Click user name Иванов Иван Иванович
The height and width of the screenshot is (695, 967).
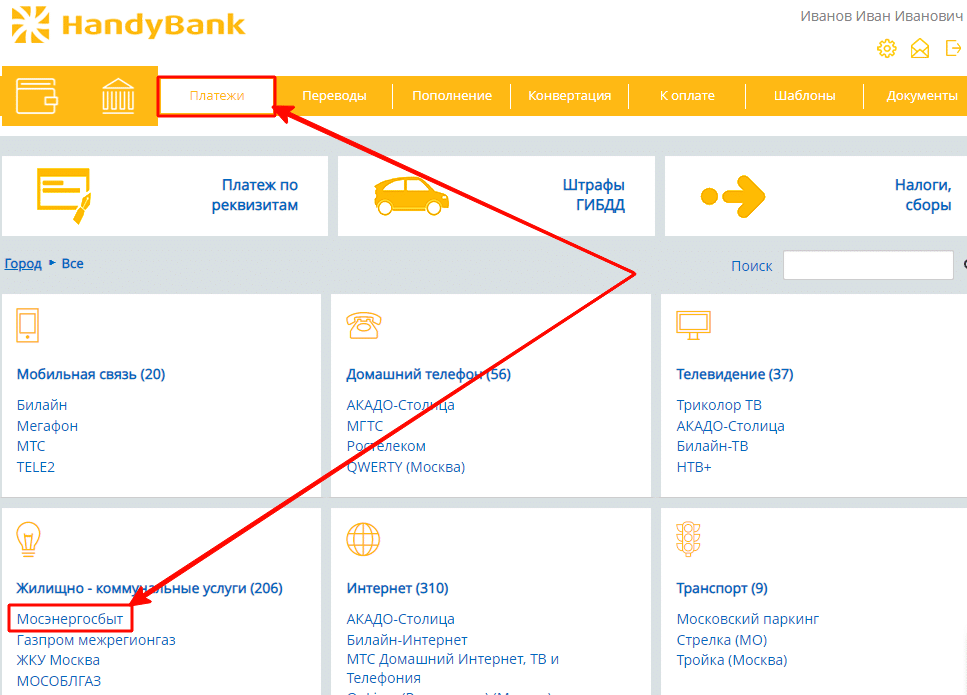[x=881, y=16]
